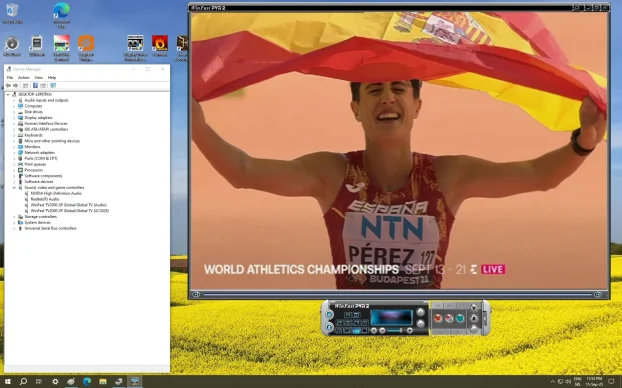Open File Explorer from the taskbar
Screen dimensions: 622x388
pyautogui.click(x=103, y=382)
